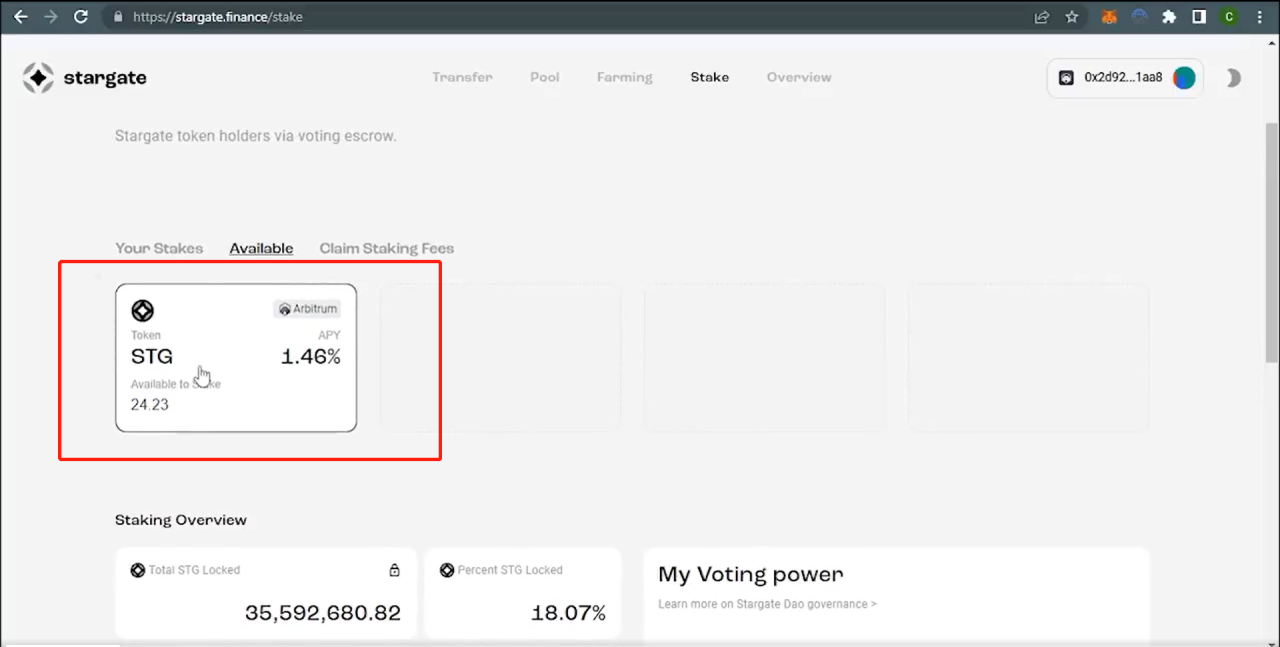Click the Chrome profile avatar

pyautogui.click(x=1229, y=17)
